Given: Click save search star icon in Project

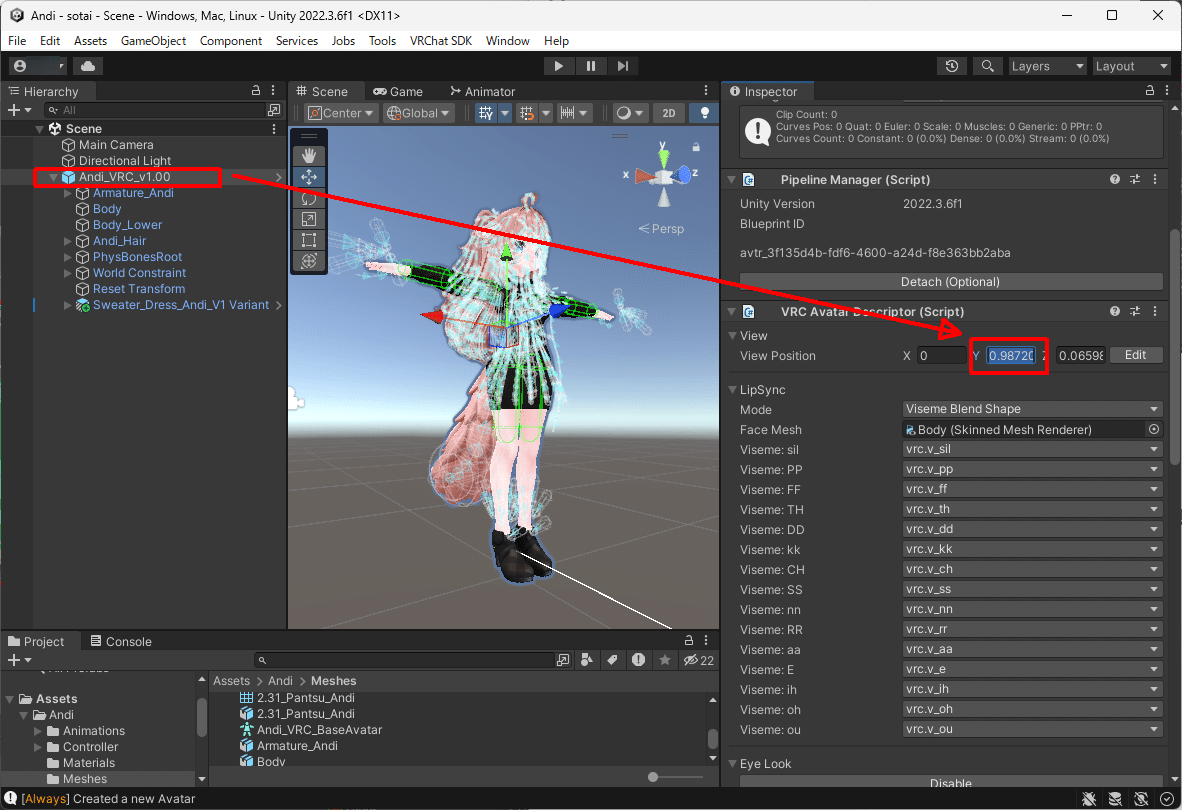Looking at the screenshot, I should [664, 660].
